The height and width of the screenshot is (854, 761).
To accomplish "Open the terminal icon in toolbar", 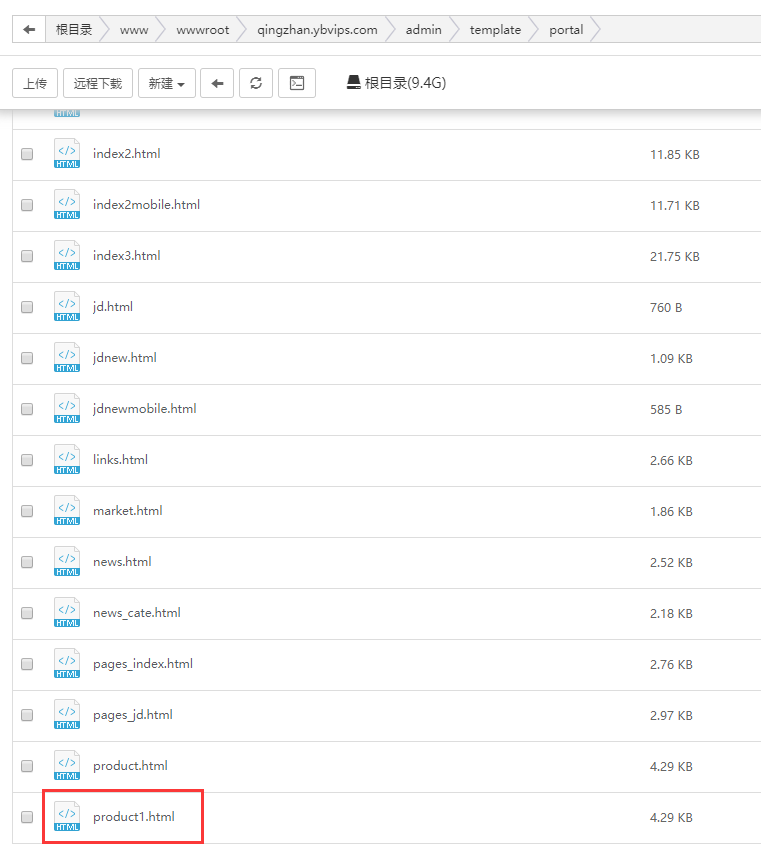I will pyautogui.click(x=297, y=83).
